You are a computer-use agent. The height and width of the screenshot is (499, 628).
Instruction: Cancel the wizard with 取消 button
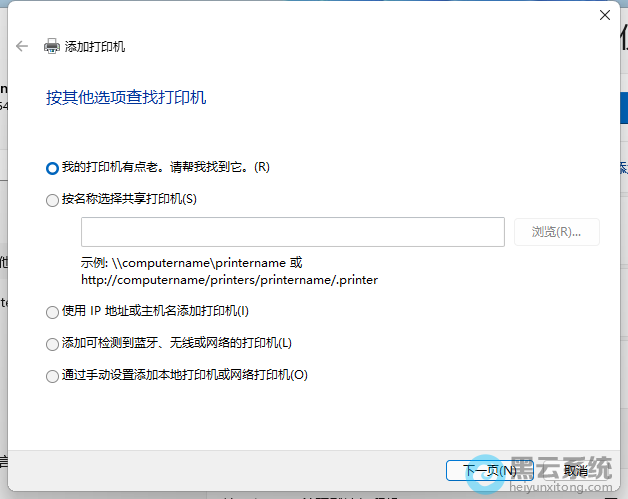click(575, 470)
